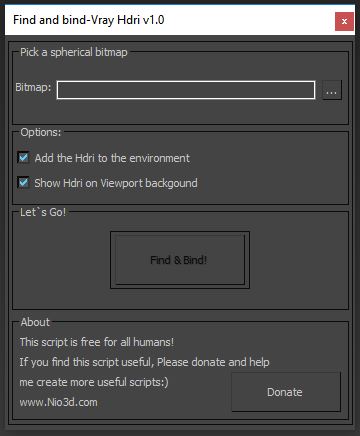Click 'This script is free for all humans!' text
The width and height of the screenshot is (360, 436).
[x=97, y=342]
